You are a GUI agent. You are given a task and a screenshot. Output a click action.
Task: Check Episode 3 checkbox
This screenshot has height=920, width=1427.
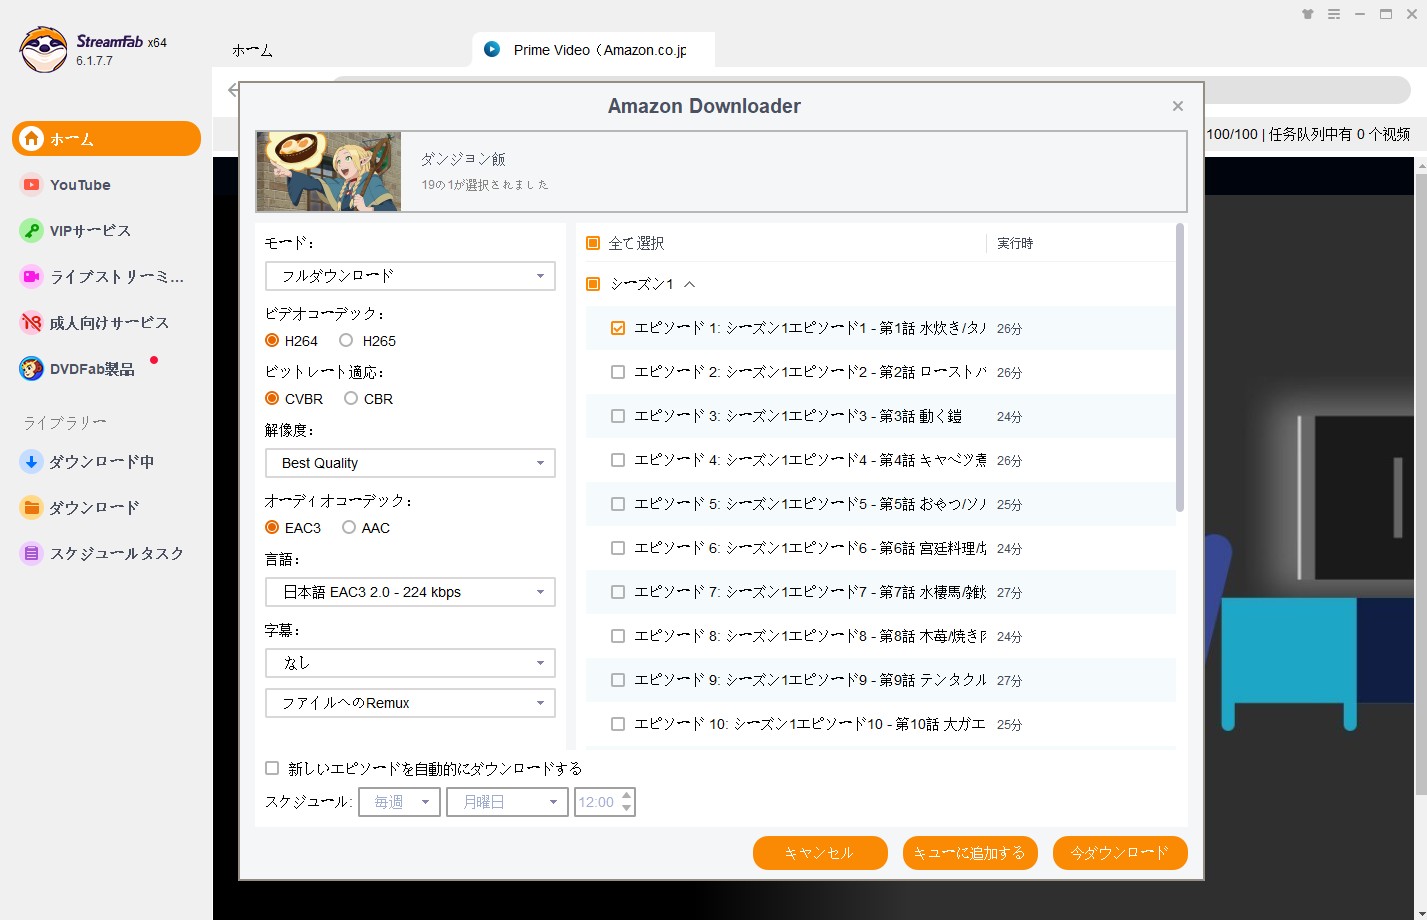pyautogui.click(x=618, y=416)
